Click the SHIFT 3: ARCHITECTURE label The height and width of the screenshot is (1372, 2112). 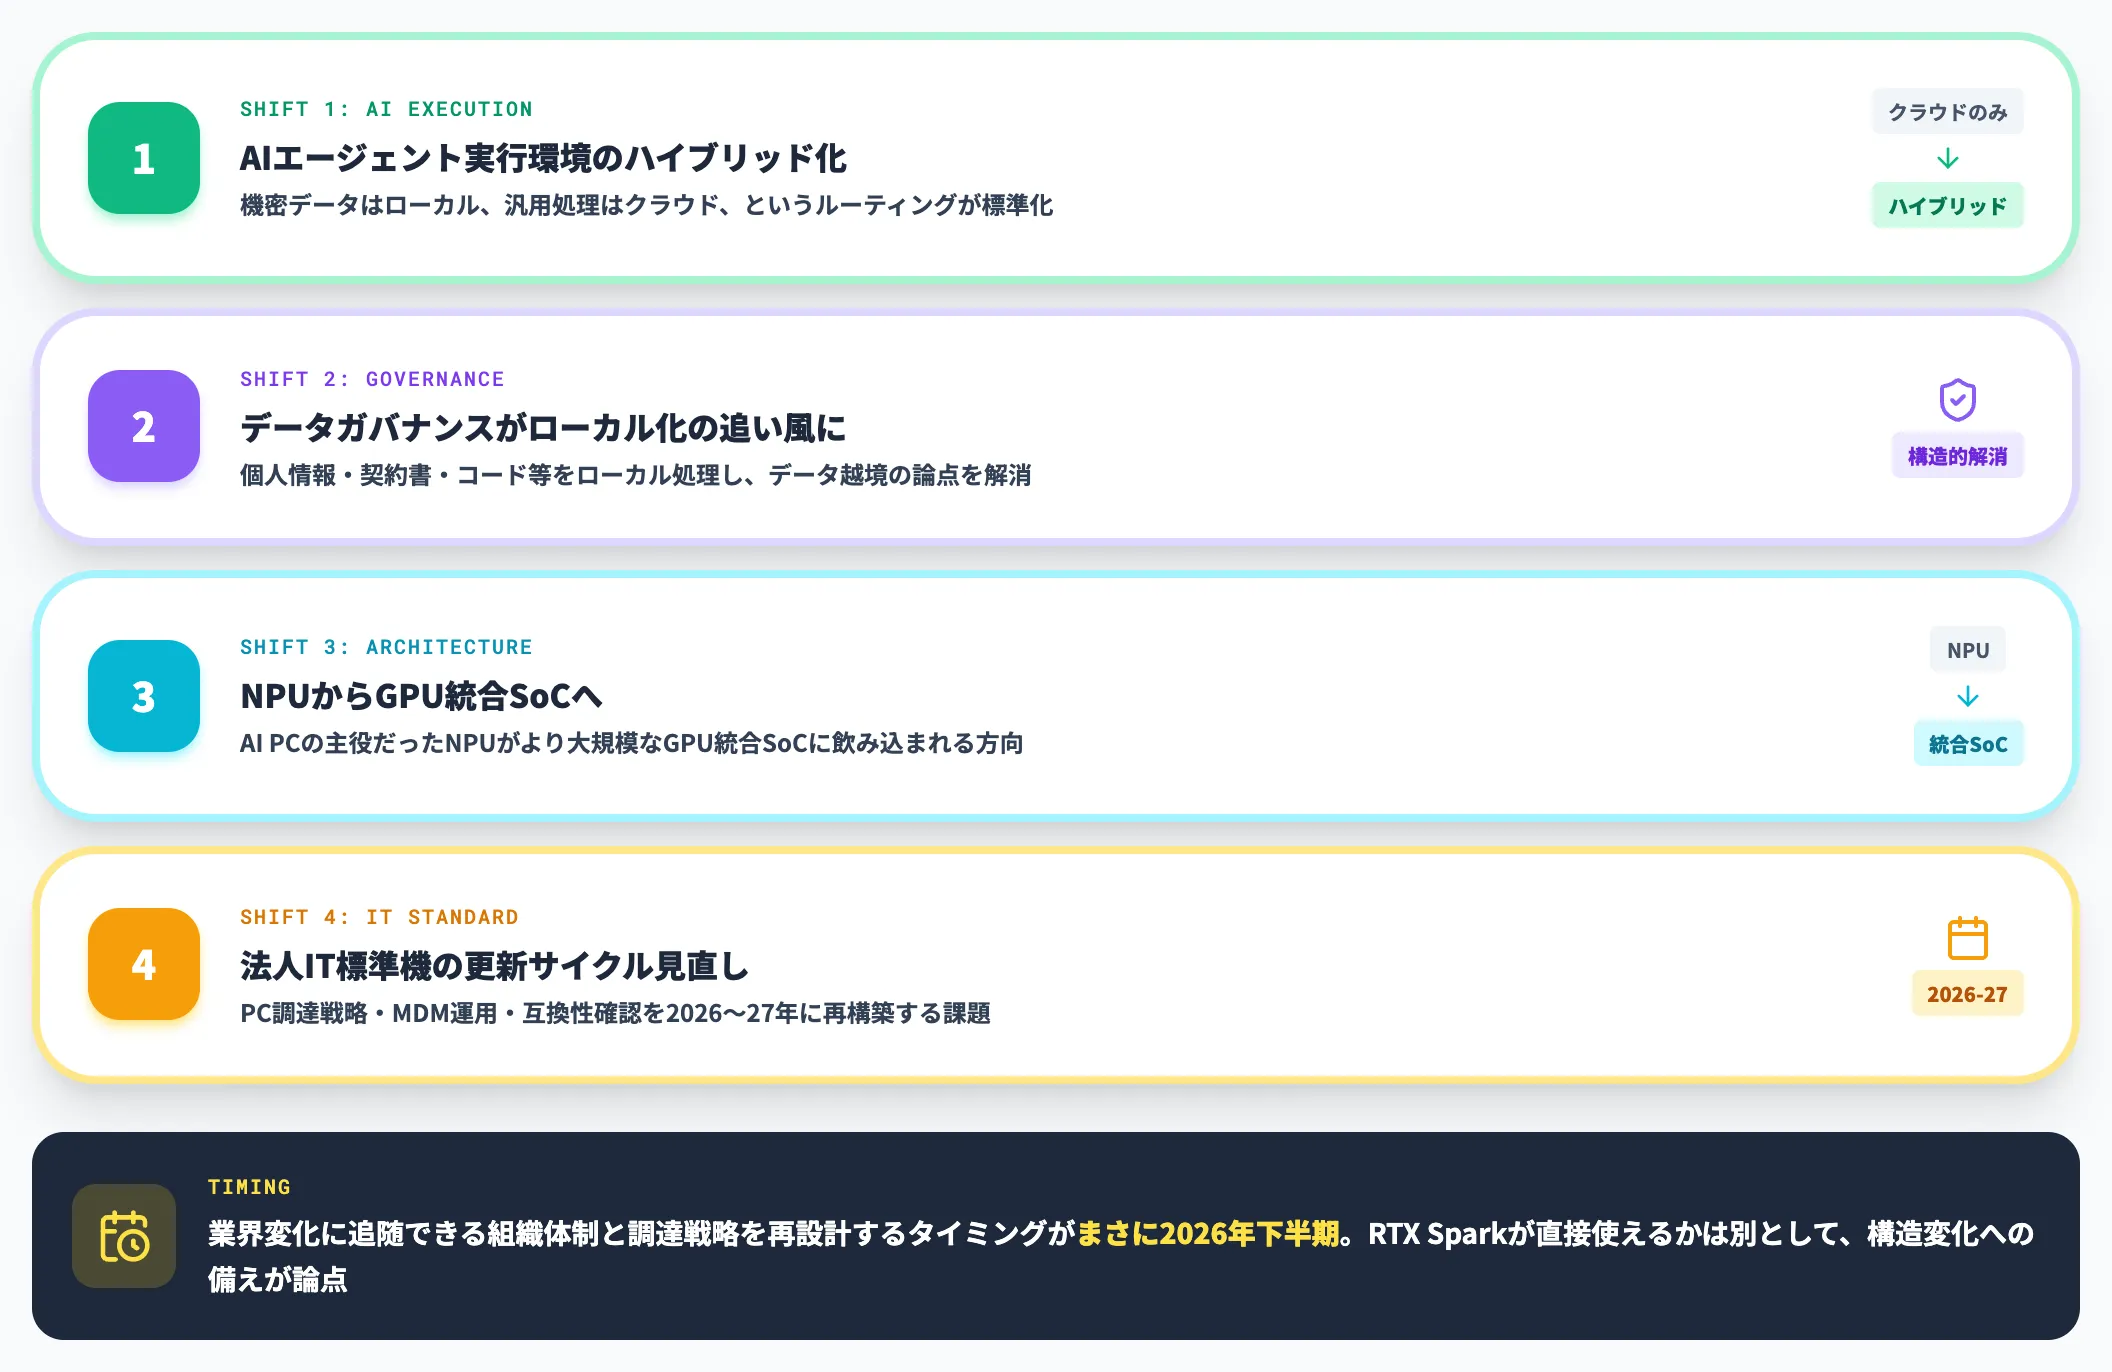click(386, 647)
